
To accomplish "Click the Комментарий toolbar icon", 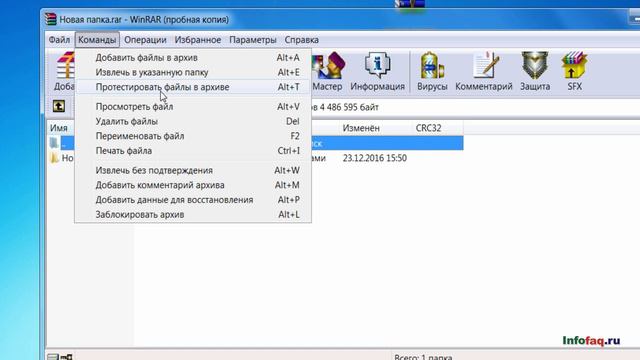I will (x=484, y=71).
